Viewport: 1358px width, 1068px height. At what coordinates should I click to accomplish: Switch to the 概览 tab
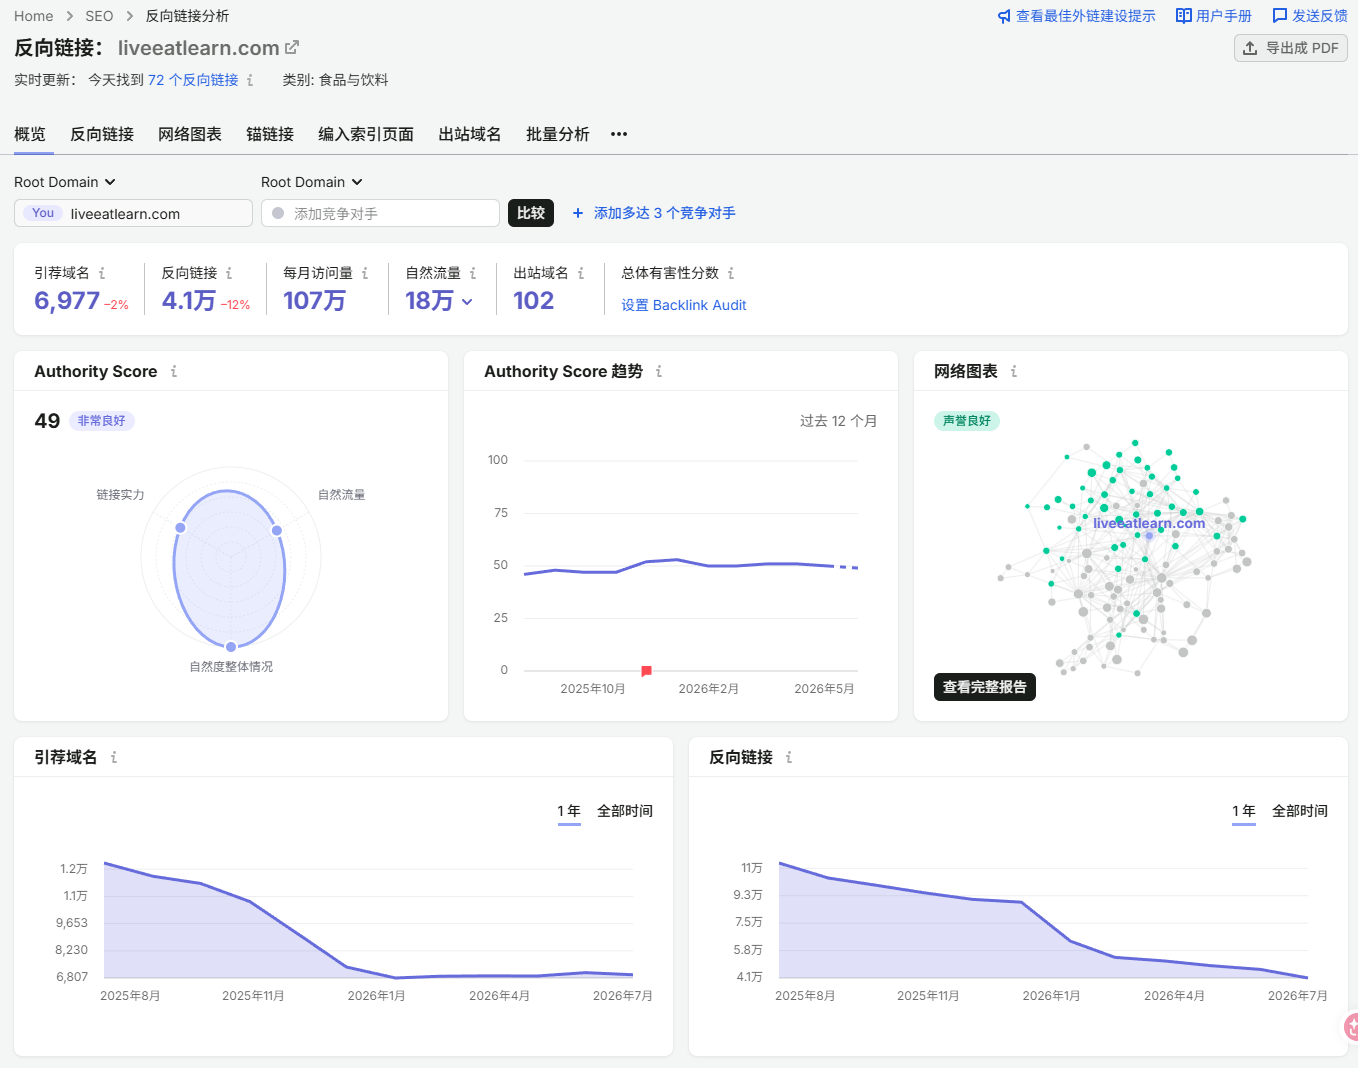pyautogui.click(x=30, y=134)
